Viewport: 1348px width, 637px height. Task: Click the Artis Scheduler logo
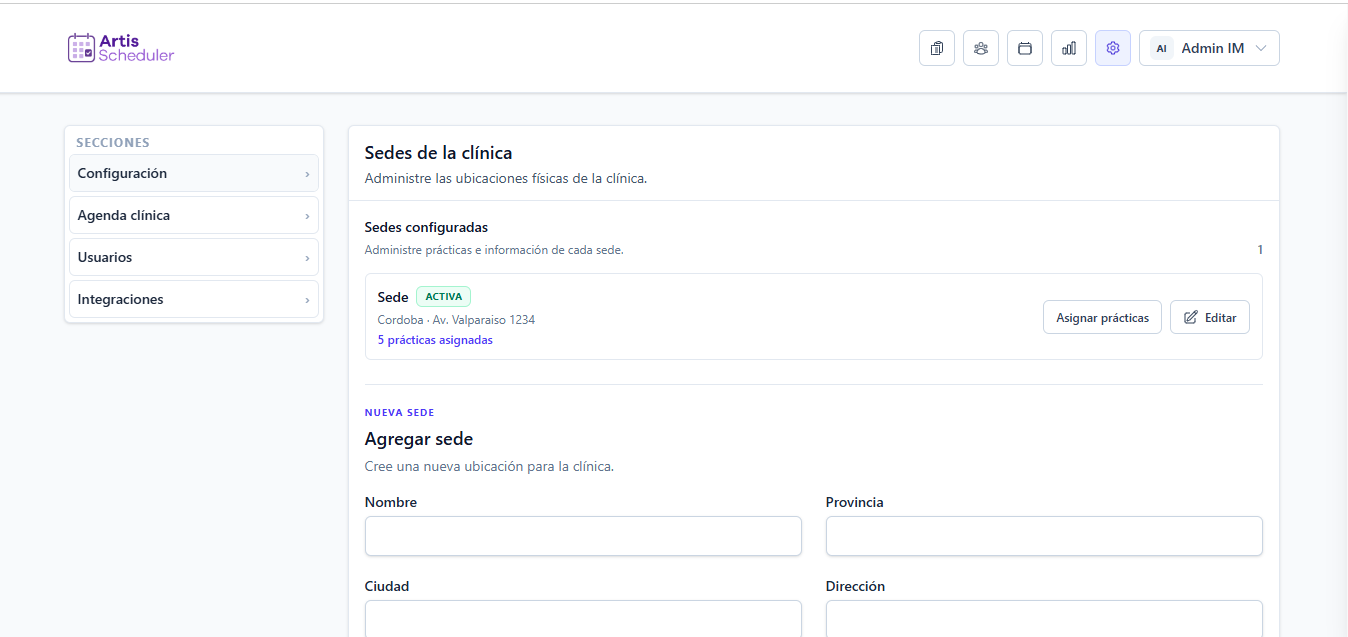pyautogui.click(x=121, y=48)
